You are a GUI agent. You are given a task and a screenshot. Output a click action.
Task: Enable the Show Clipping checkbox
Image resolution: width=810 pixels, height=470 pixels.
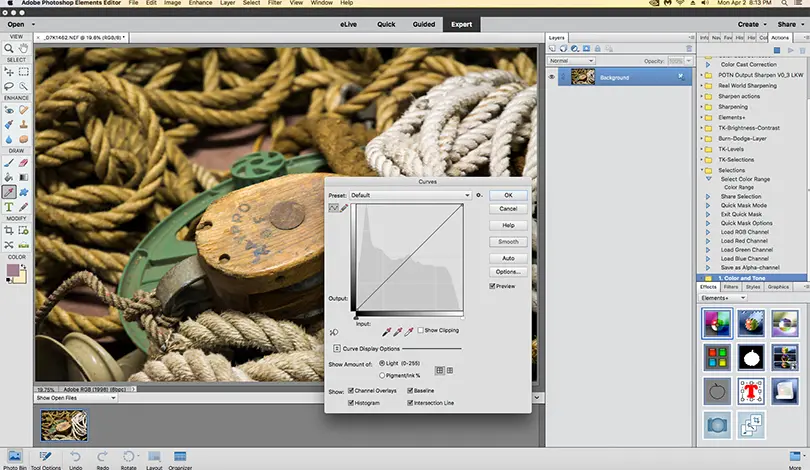(420, 330)
